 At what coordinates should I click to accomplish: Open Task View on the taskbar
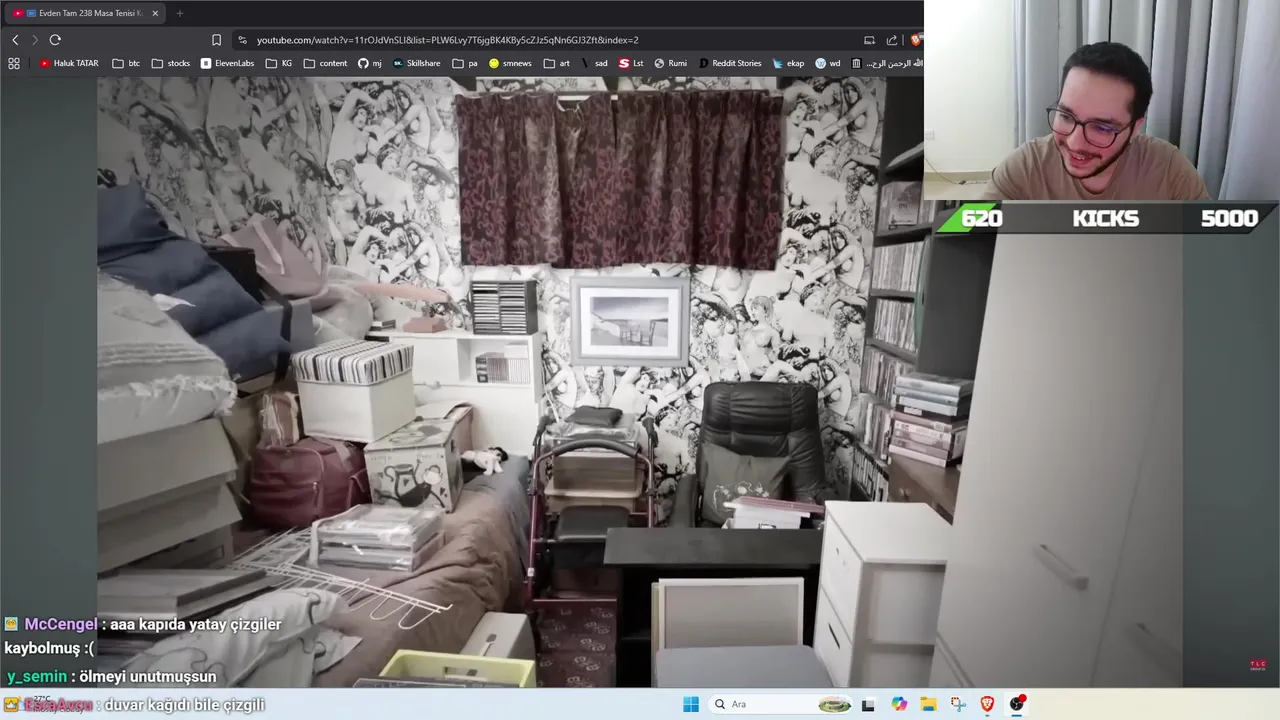(868, 704)
